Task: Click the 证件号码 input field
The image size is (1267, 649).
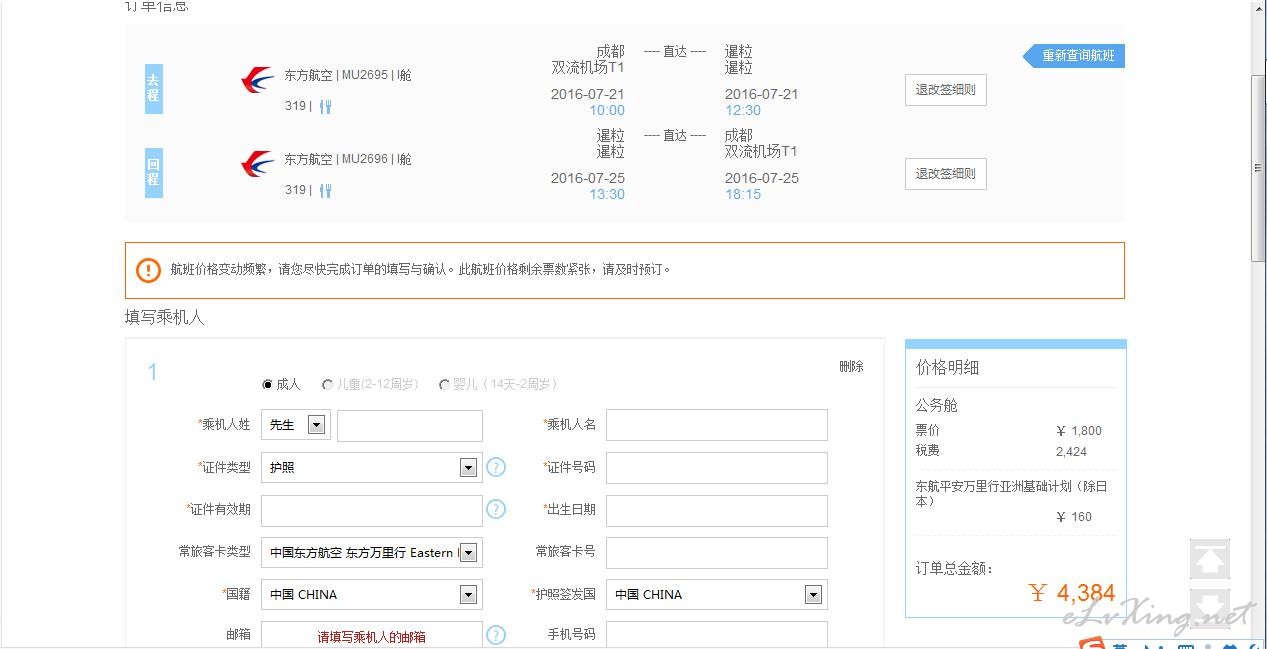Action: (716, 467)
